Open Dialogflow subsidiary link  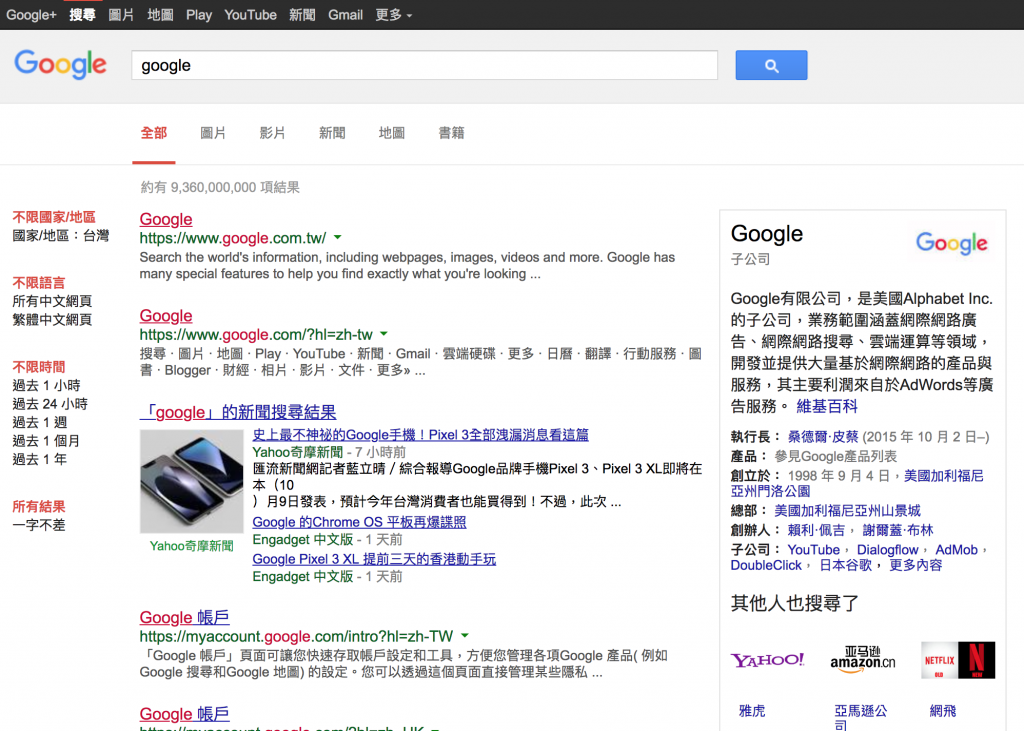[x=888, y=550]
